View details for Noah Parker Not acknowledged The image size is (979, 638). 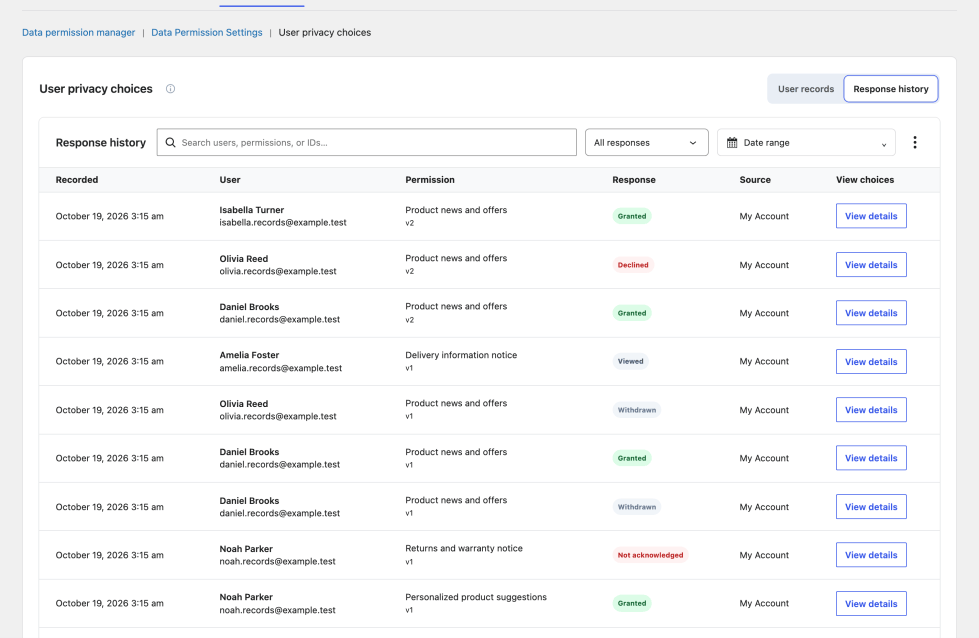871,554
